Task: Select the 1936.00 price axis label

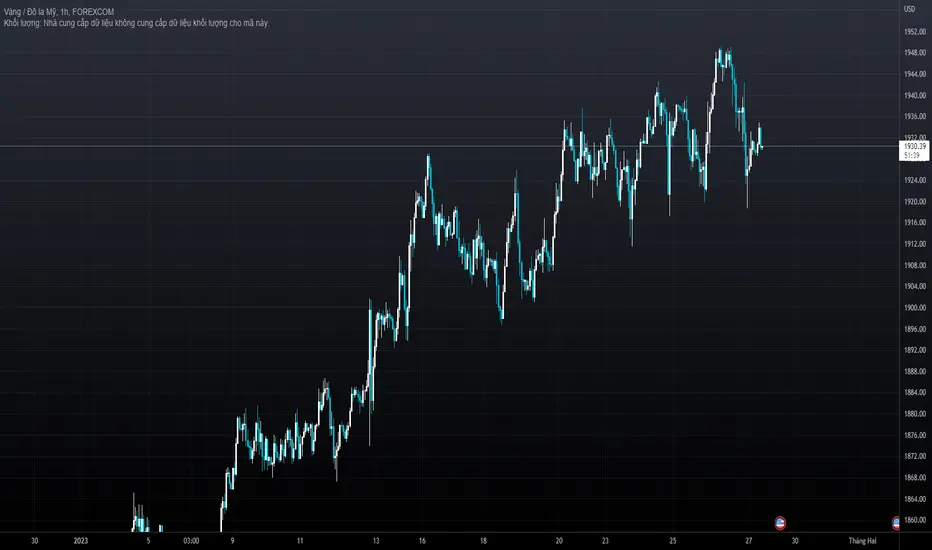Action: pos(915,117)
